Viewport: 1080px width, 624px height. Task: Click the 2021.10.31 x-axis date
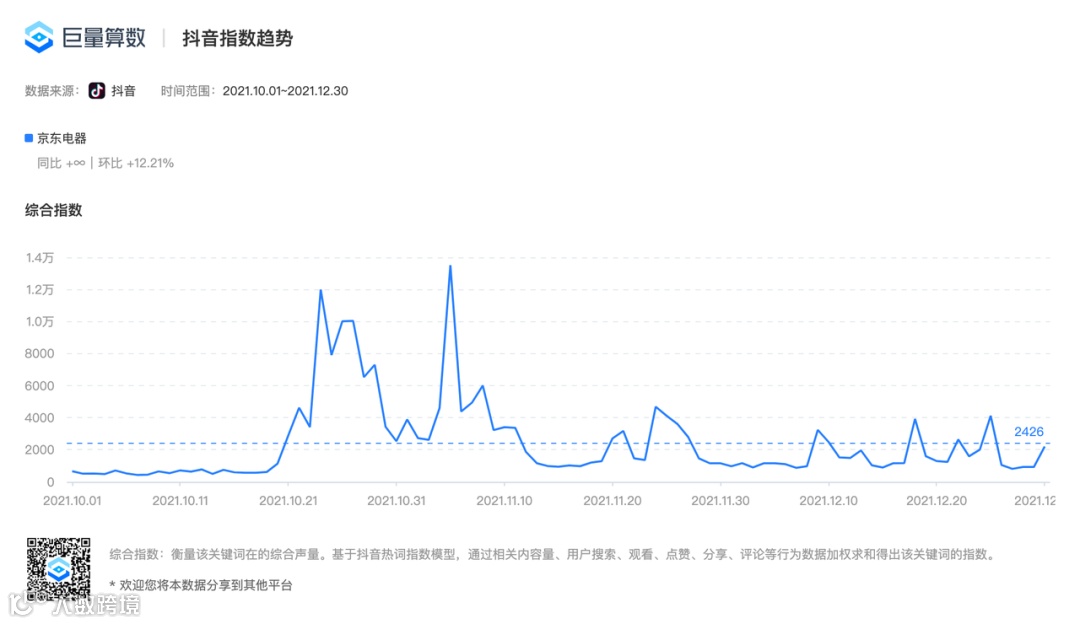coord(396,501)
